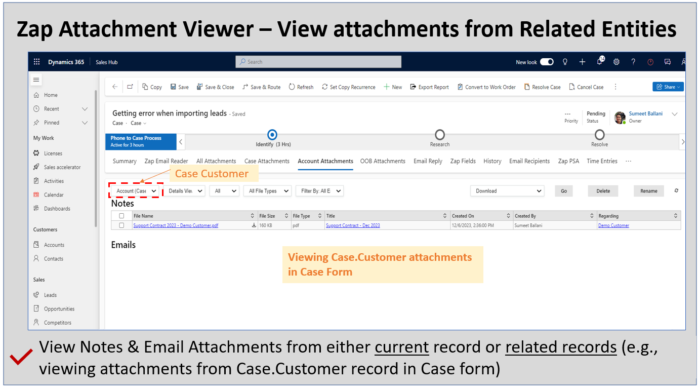Click Resolve Case command
This screenshot has height=388, width=700.
[x=542, y=87]
